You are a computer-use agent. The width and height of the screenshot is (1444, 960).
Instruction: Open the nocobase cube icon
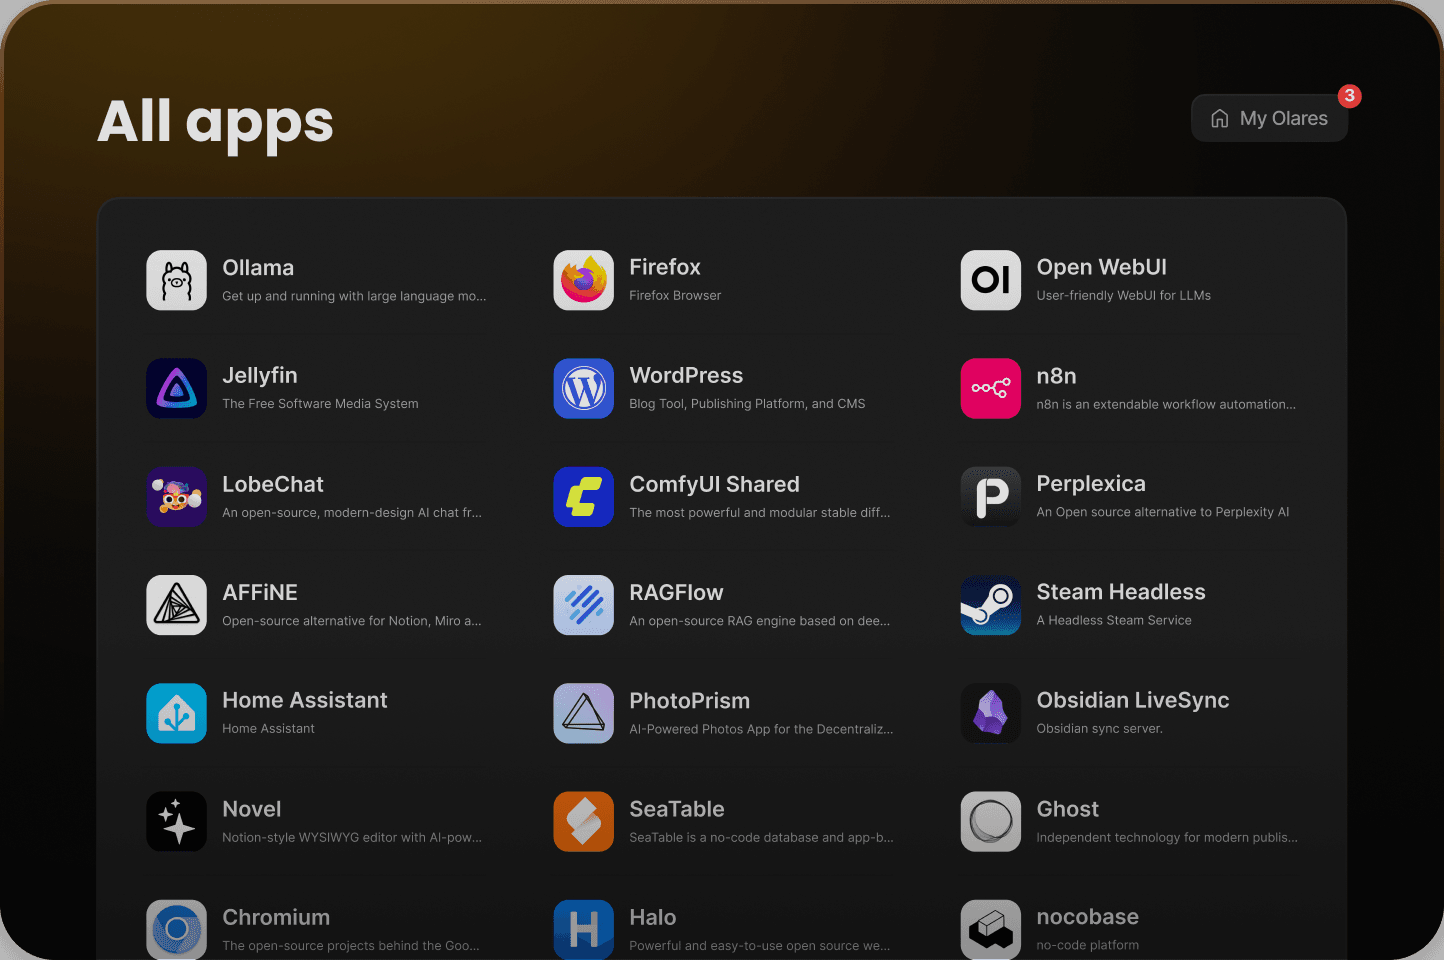tap(991, 930)
